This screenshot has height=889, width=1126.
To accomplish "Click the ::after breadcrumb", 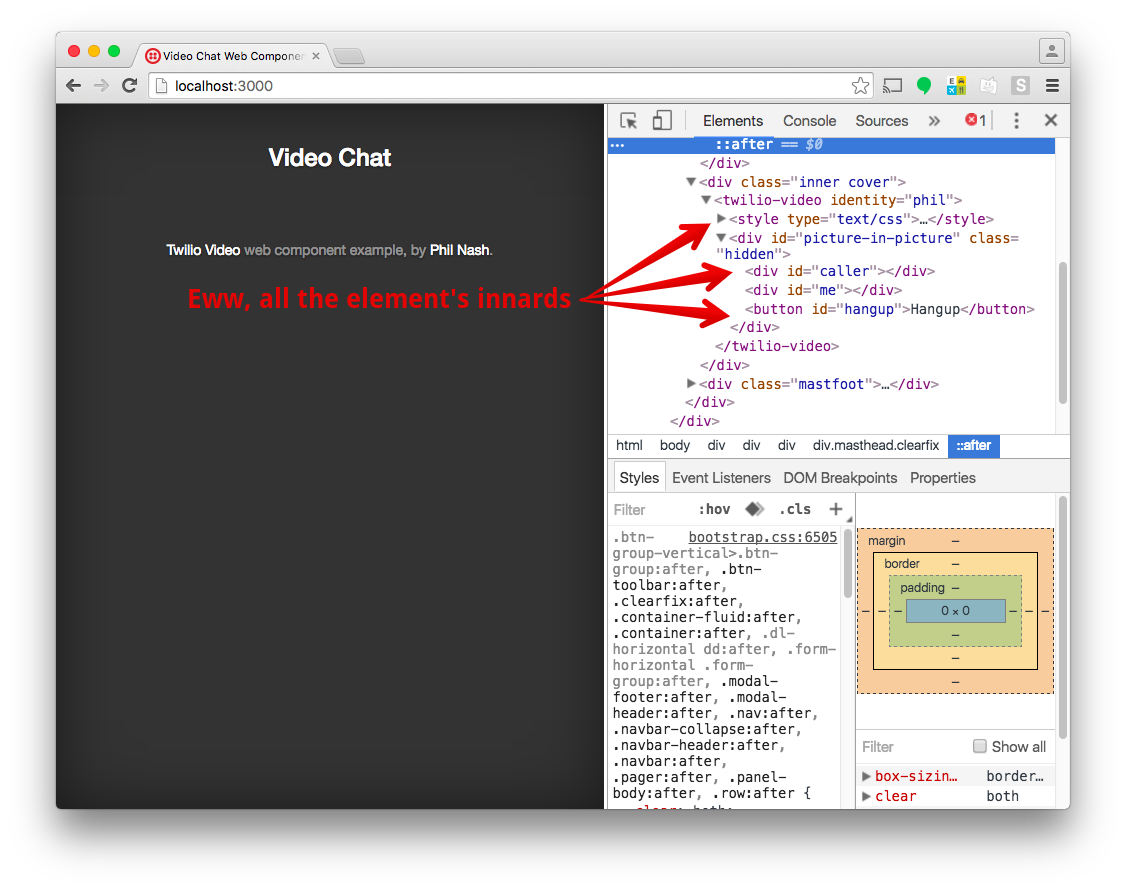I will (x=973, y=445).
